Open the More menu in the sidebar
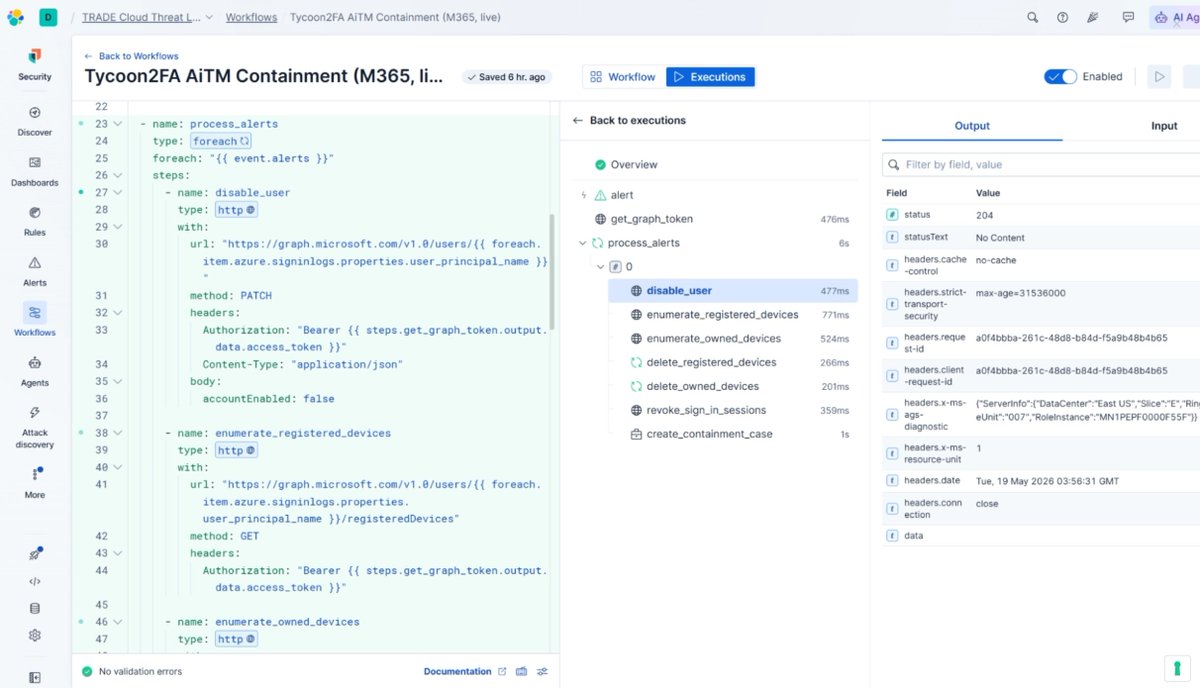The height and width of the screenshot is (688, 1200). coord(35,483)
